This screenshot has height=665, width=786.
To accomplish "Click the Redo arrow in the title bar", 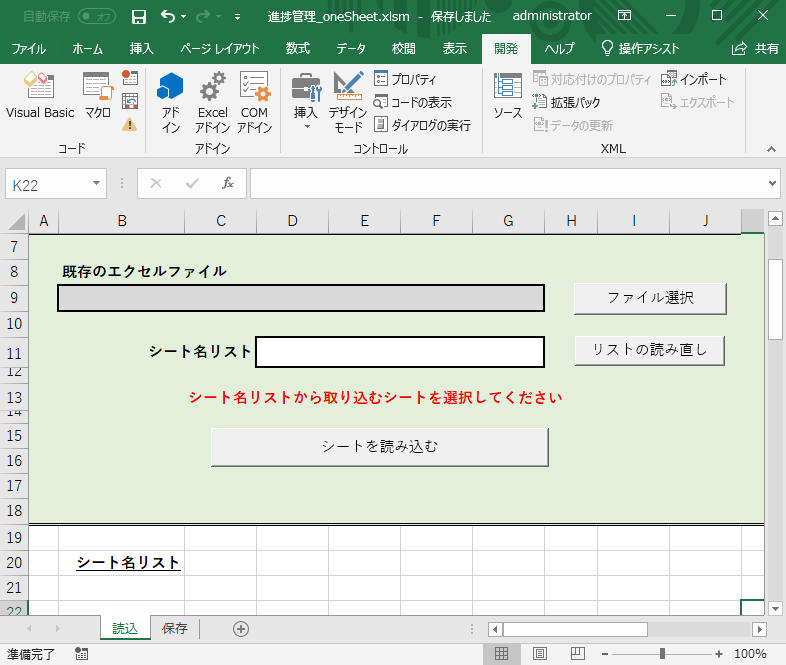I will (203, 17).
